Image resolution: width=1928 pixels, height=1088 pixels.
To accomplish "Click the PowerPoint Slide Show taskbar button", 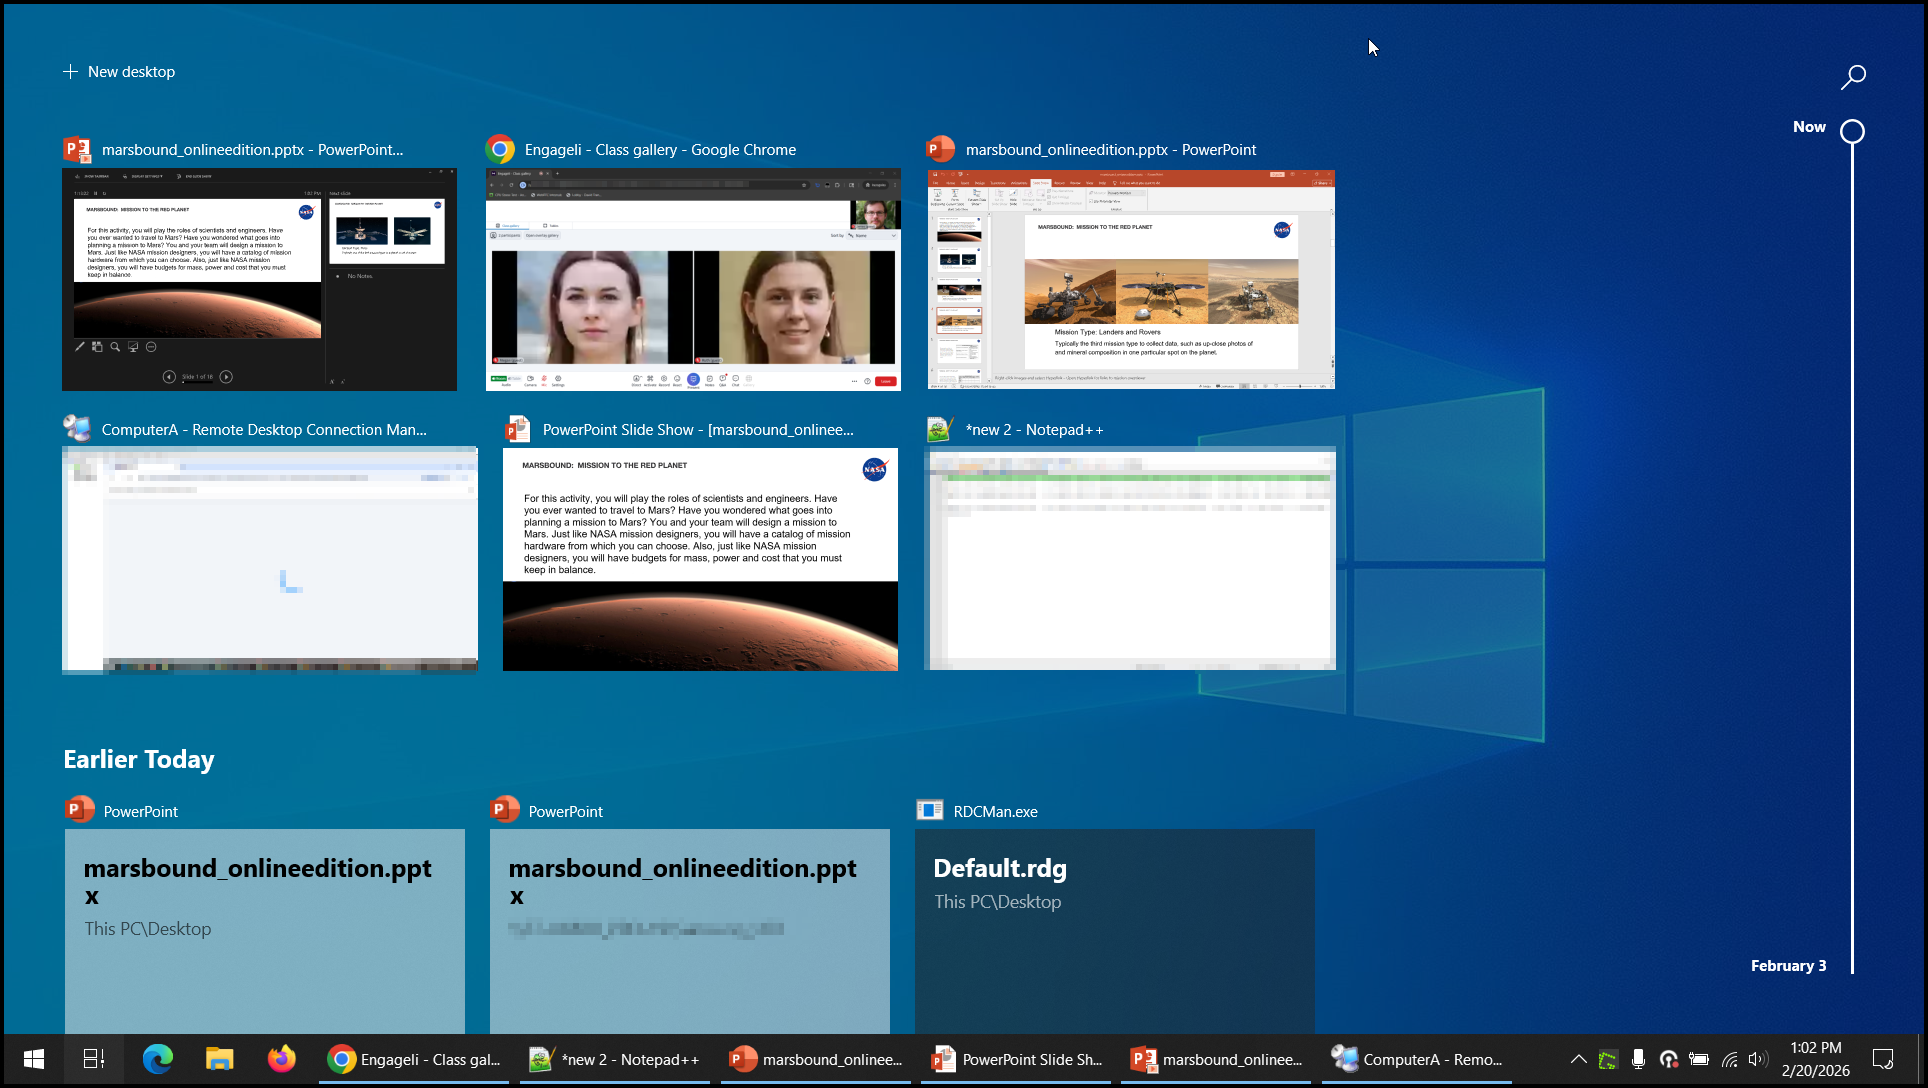I will tap(1017, 1059).
